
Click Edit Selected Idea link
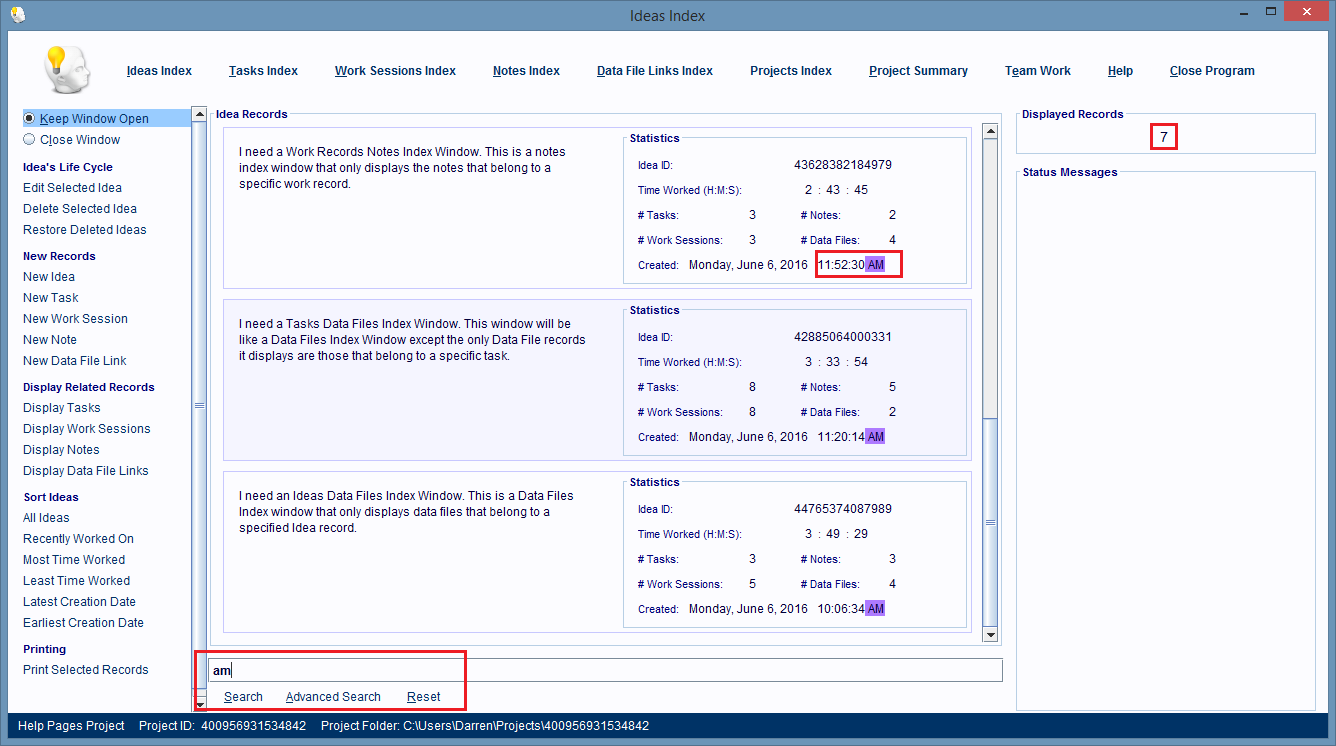coord(72,188)
